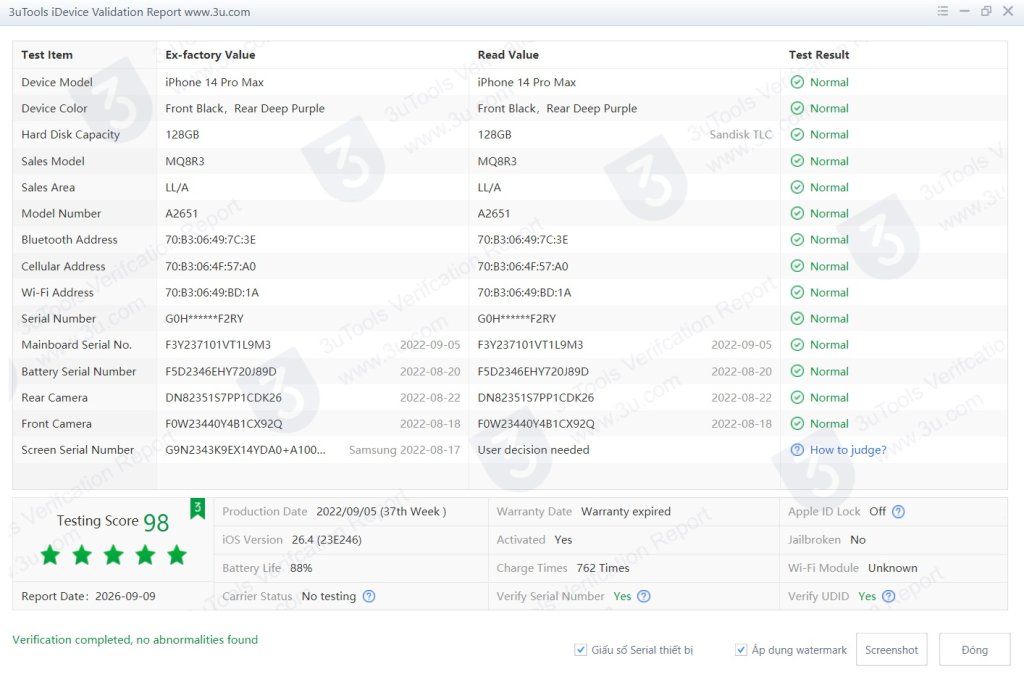
Task: Click the Normal check icon for Device Model
Action: tap(797, 82)
